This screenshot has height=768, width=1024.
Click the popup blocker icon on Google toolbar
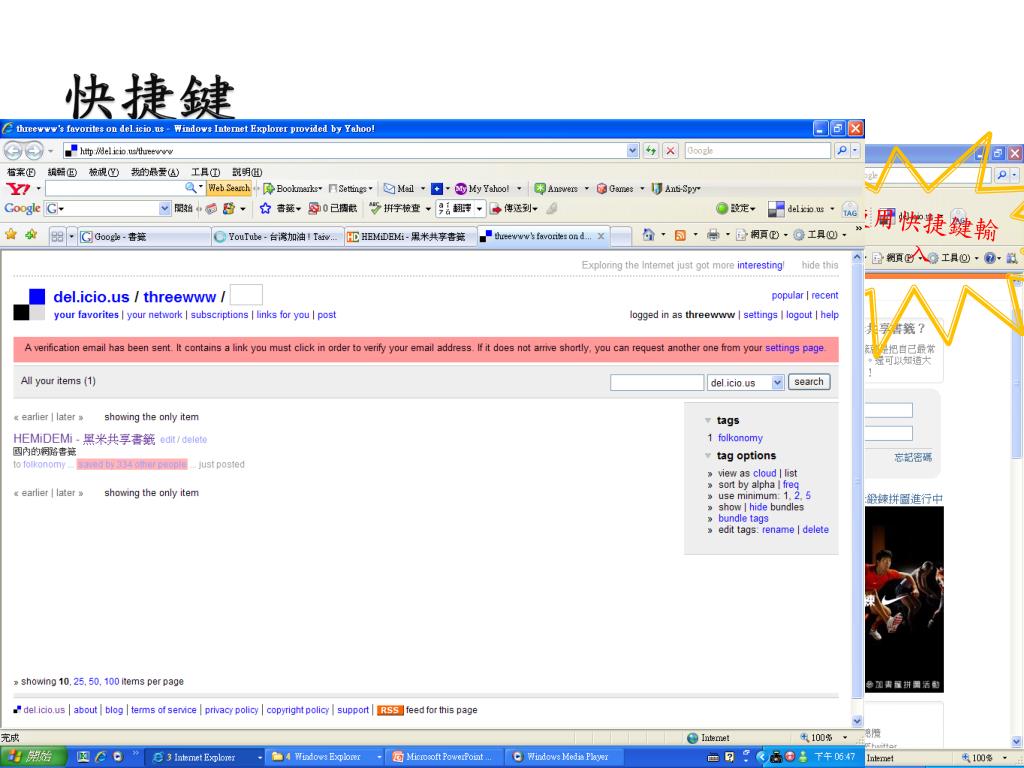(314, 208)
